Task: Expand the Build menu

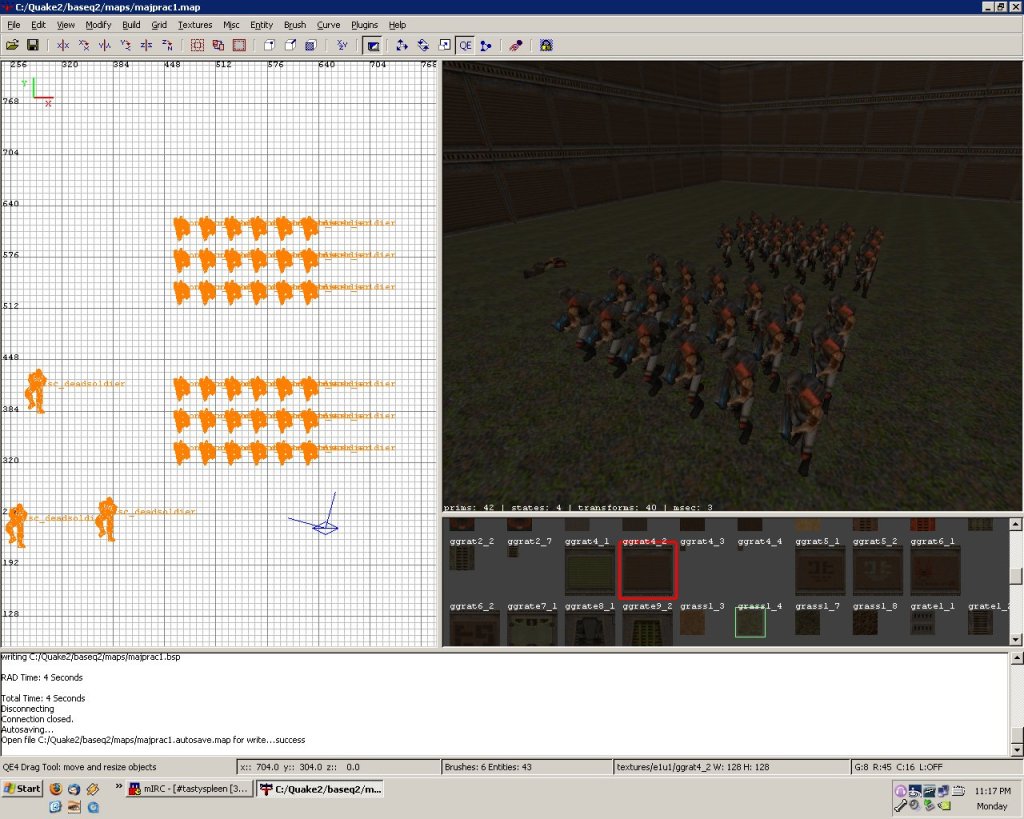Action: (x=131, y=24)
